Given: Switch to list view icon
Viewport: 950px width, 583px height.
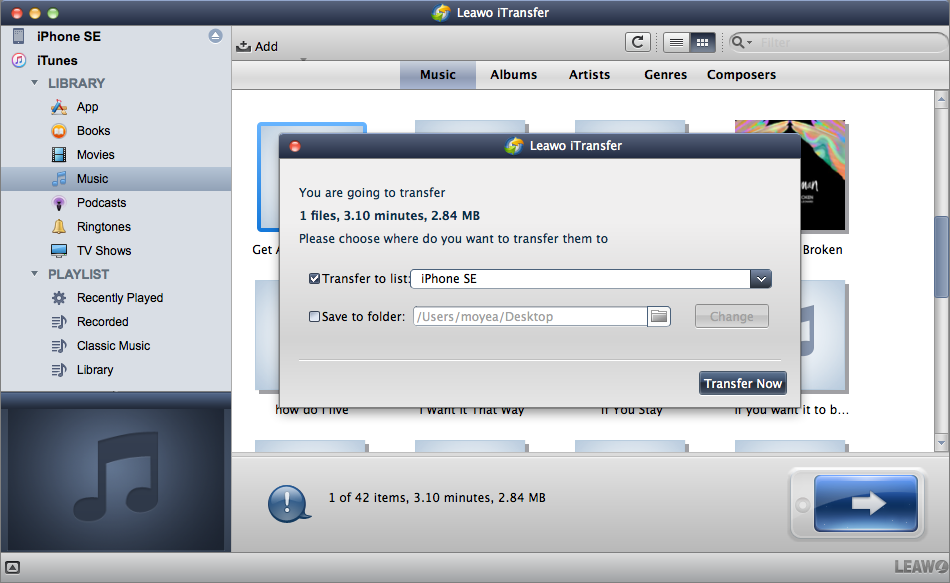Looking at the screenshot, I should (x=676, y=42).
